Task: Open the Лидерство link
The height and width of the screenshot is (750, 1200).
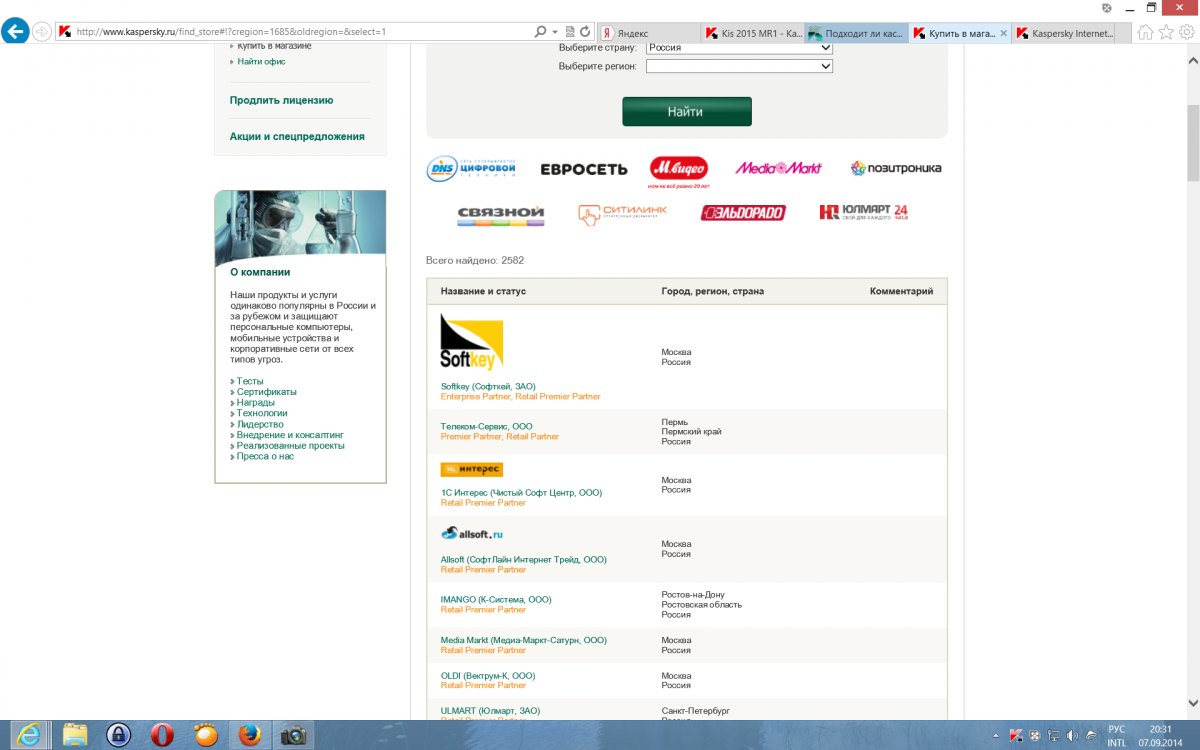Action: pos(260,424)
